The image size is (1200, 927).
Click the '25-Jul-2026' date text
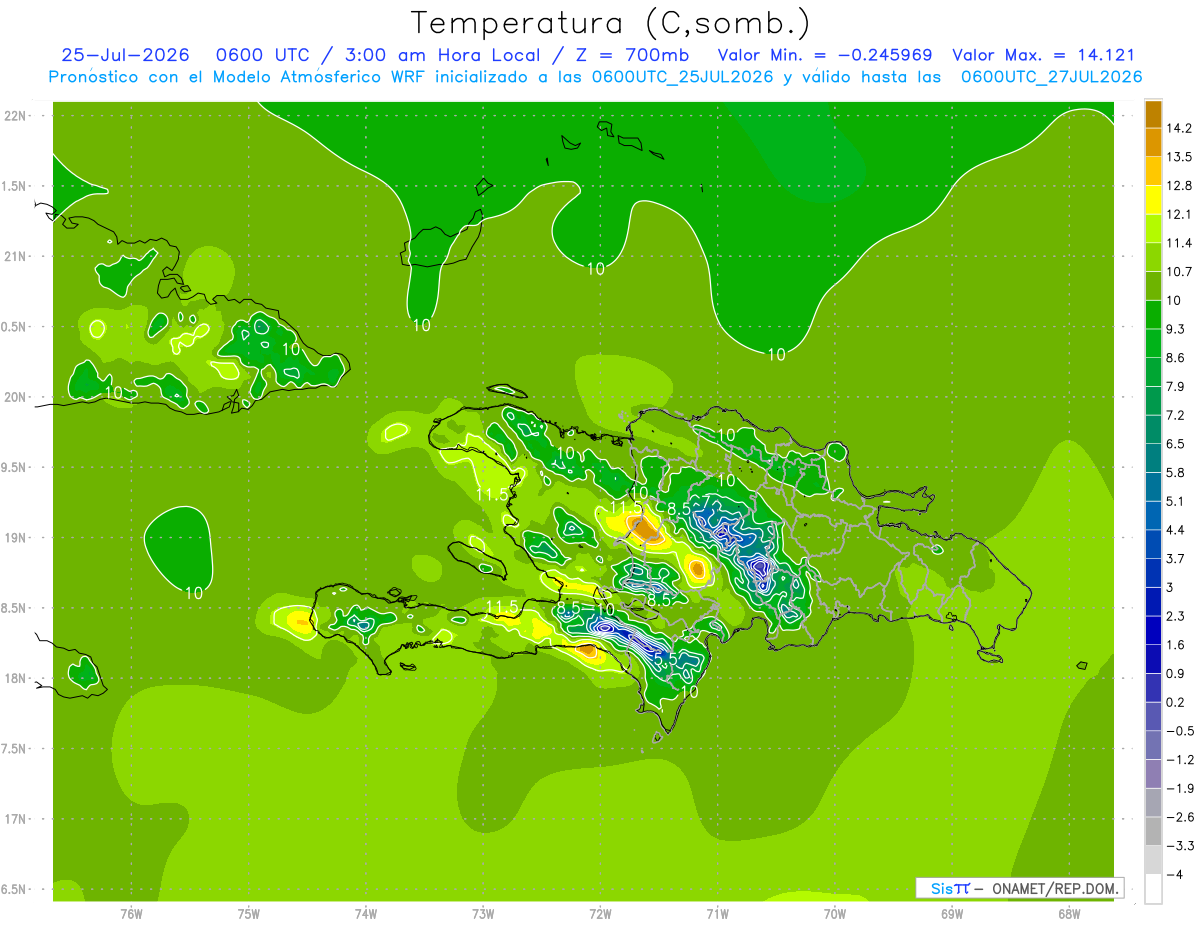coord(125,55)
